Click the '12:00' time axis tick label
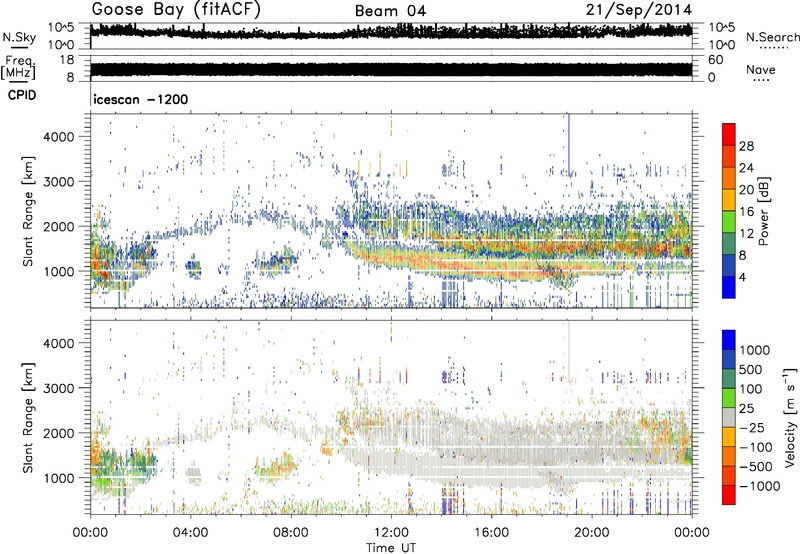The width and height of the screenshot is (800, 554). click(x=391, y=533)
